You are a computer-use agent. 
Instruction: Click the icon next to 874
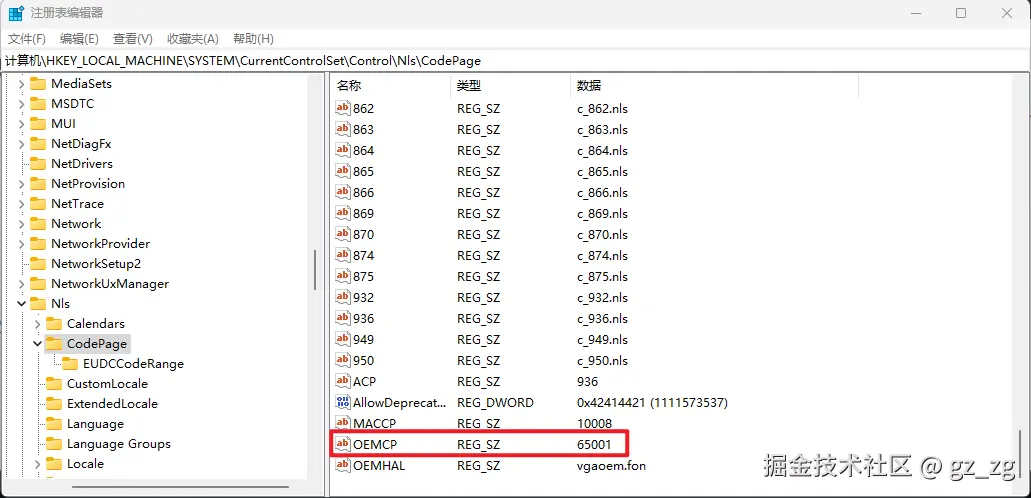click(343, 256)
